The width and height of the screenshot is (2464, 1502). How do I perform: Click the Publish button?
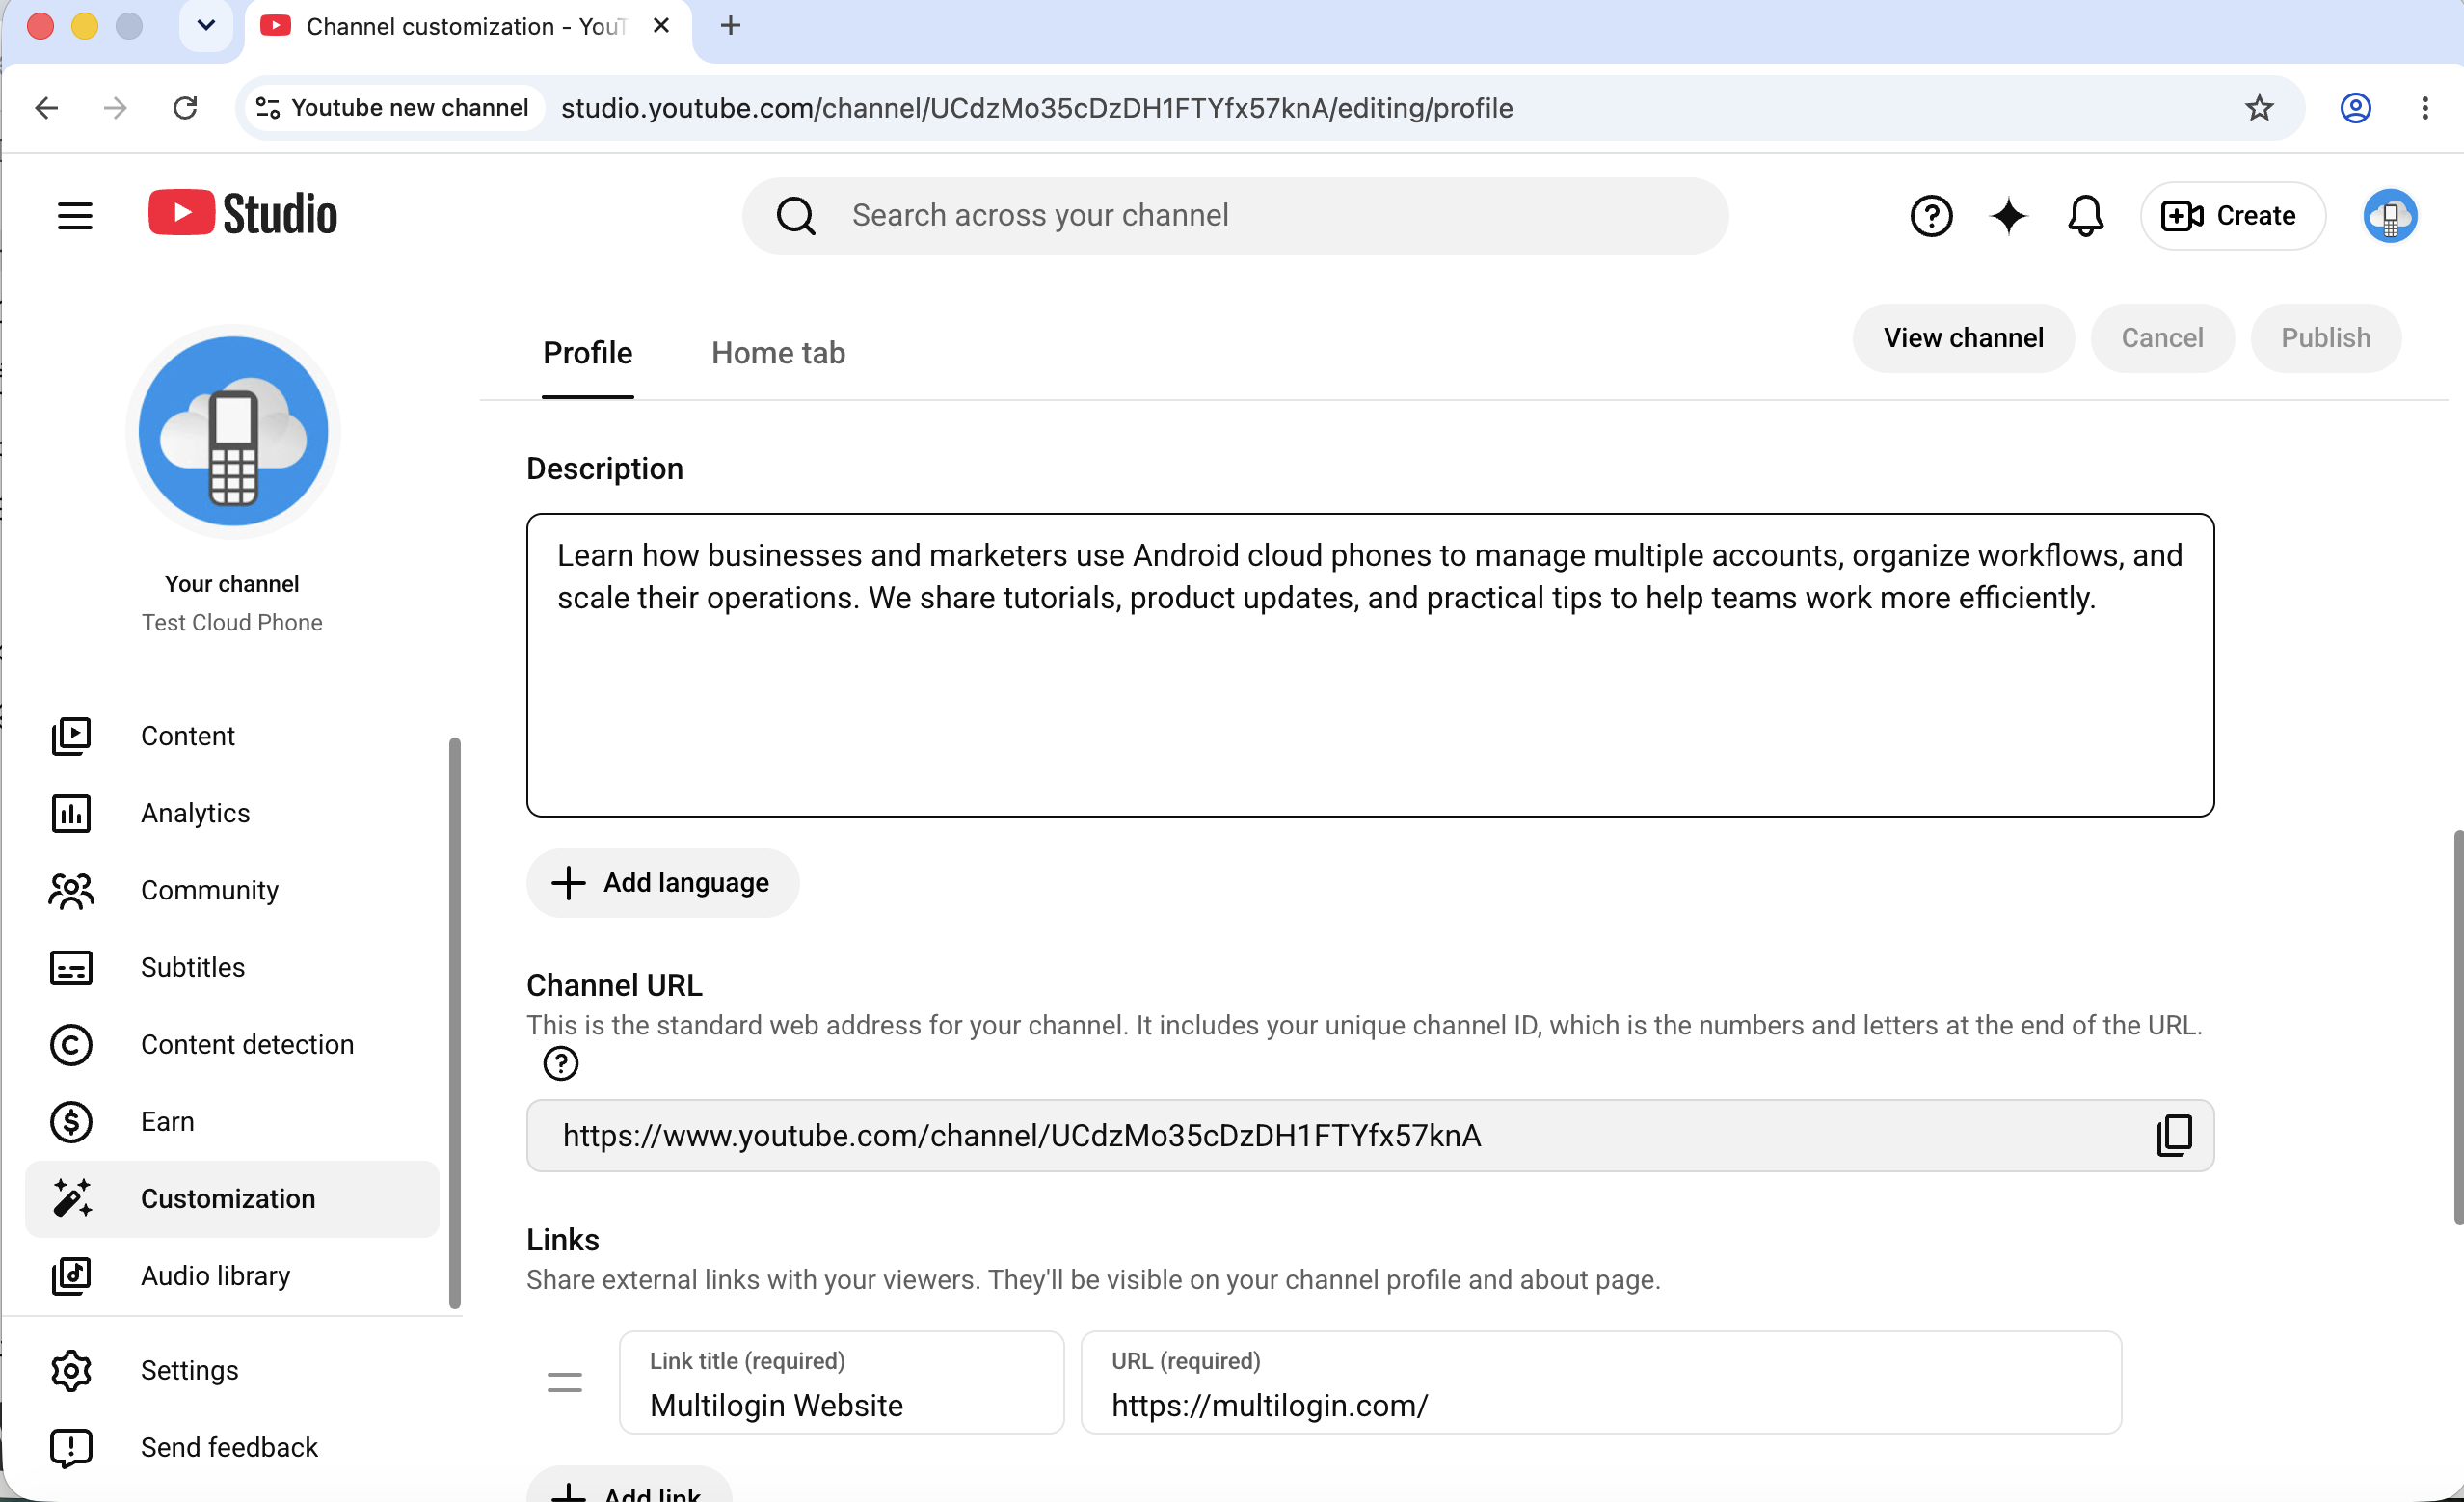click(x=2325, y=338)
